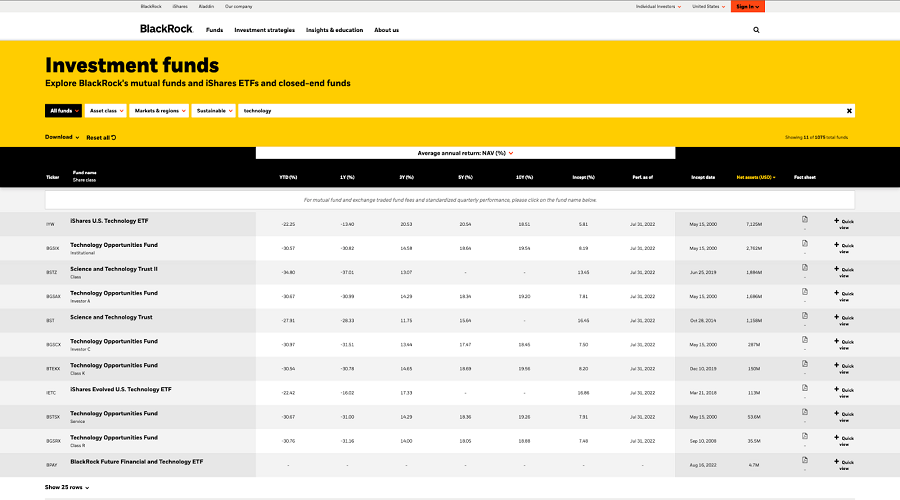Open Science and Technology Trust BST link
900x500 pixels.
(x=111, y=317)
